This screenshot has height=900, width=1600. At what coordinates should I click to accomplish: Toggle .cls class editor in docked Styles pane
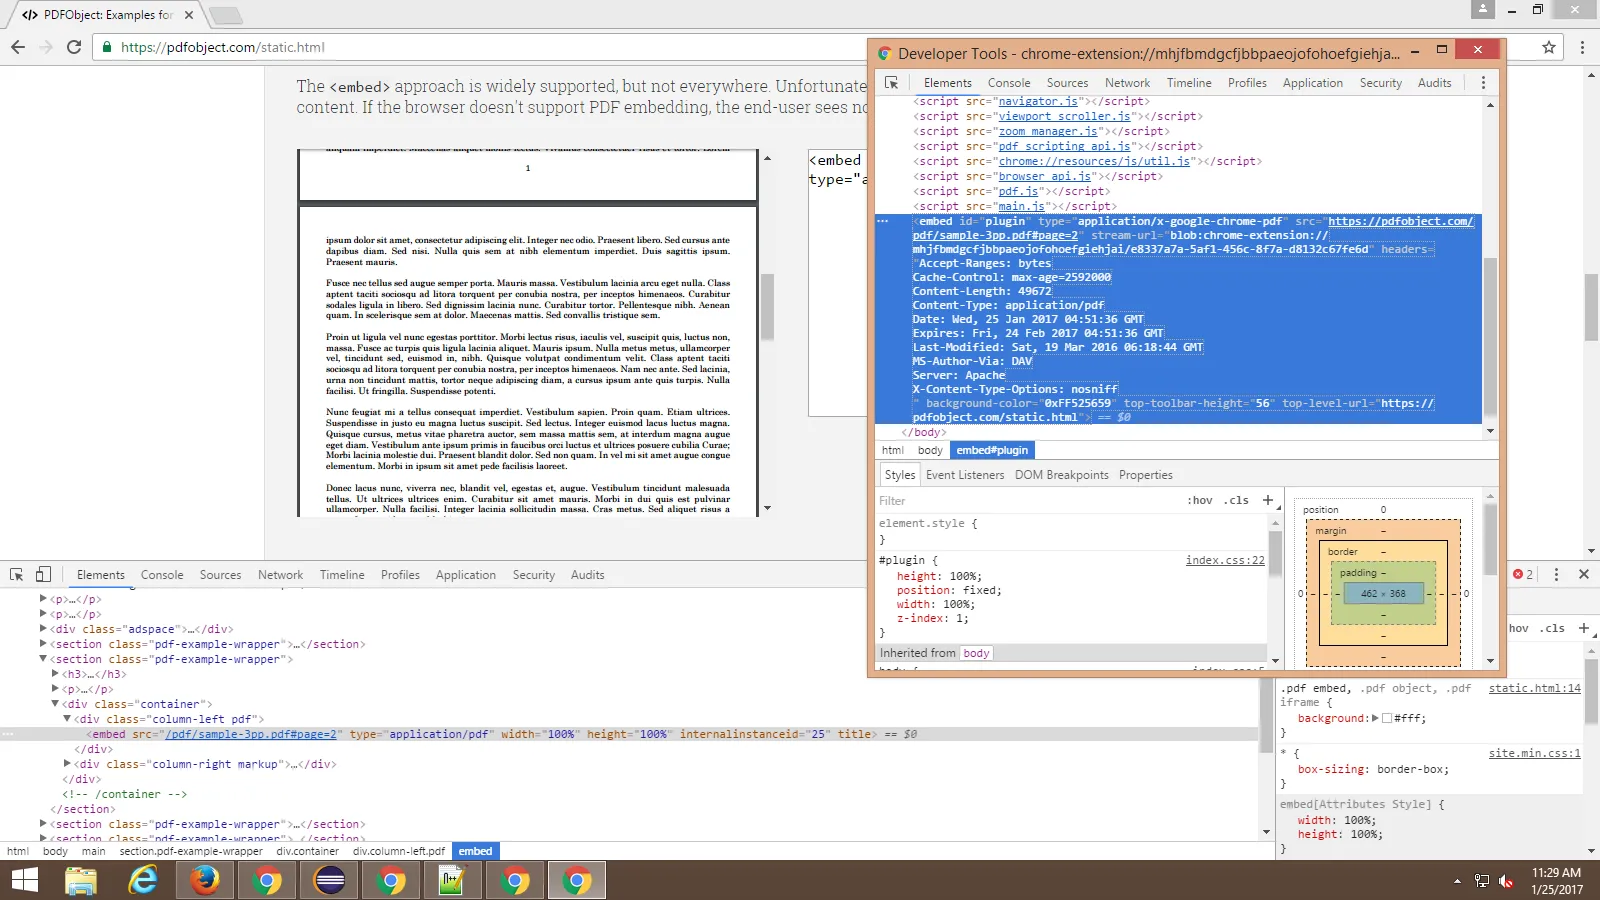pyautogui.click(x=1553, y=628)
